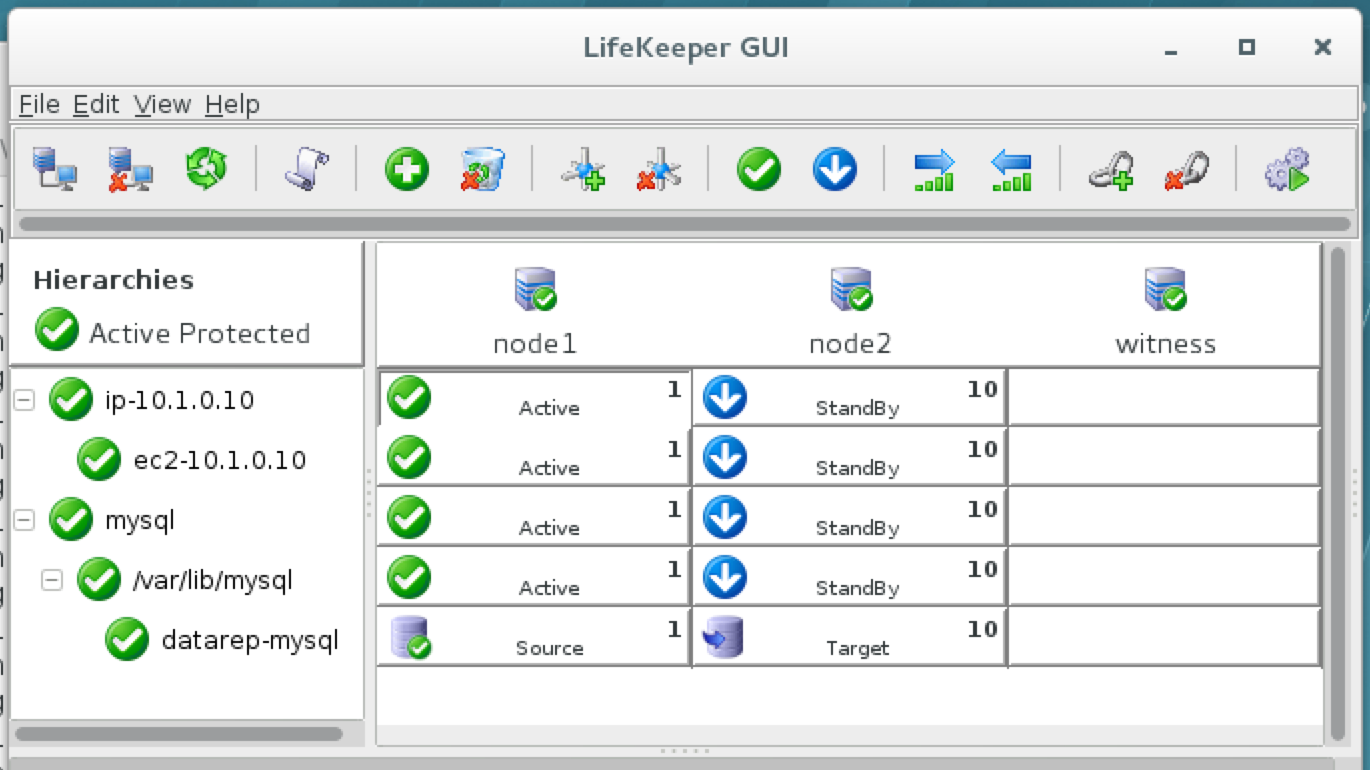The height and width of the screenshot is (770, 1370).
Task: Click node2 StandBy icon for ip-10.1.0.10 row
Action: click(x=725, y=397)
